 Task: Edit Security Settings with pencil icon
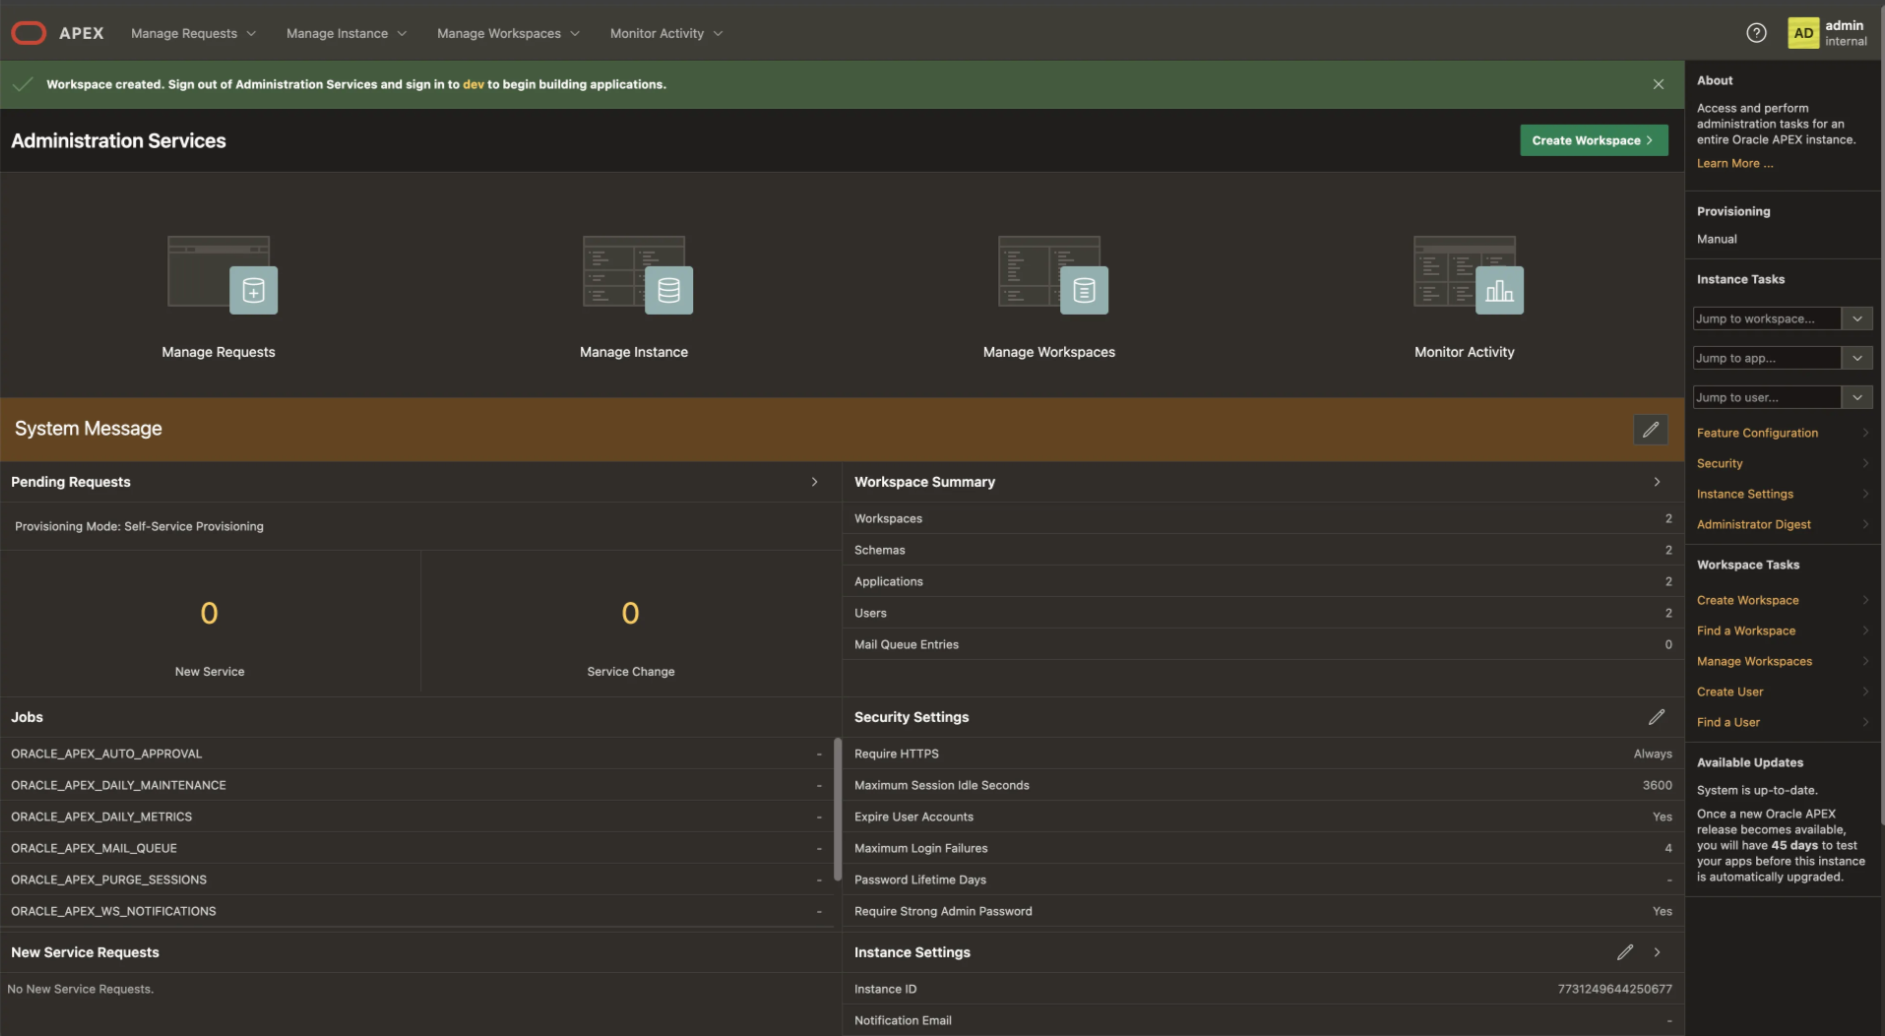point(1657,717)
